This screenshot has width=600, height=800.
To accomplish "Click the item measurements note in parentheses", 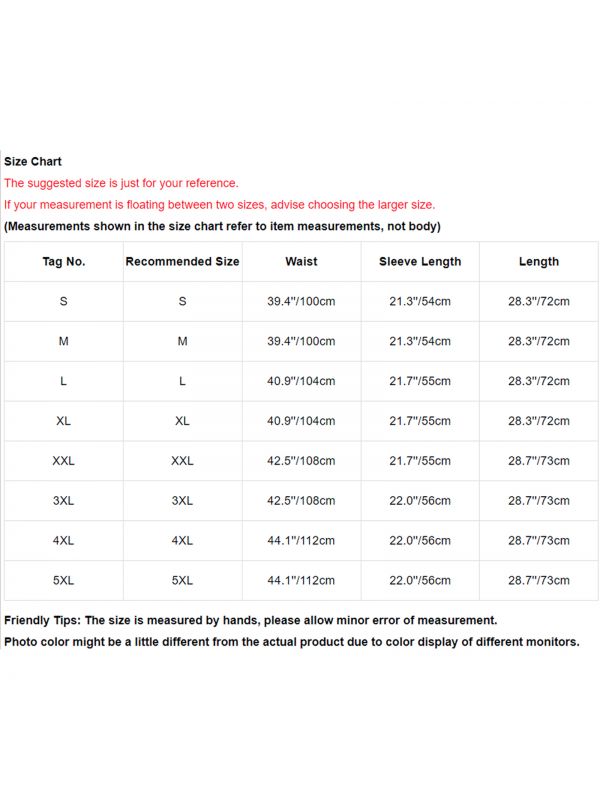I will [222, 226].
